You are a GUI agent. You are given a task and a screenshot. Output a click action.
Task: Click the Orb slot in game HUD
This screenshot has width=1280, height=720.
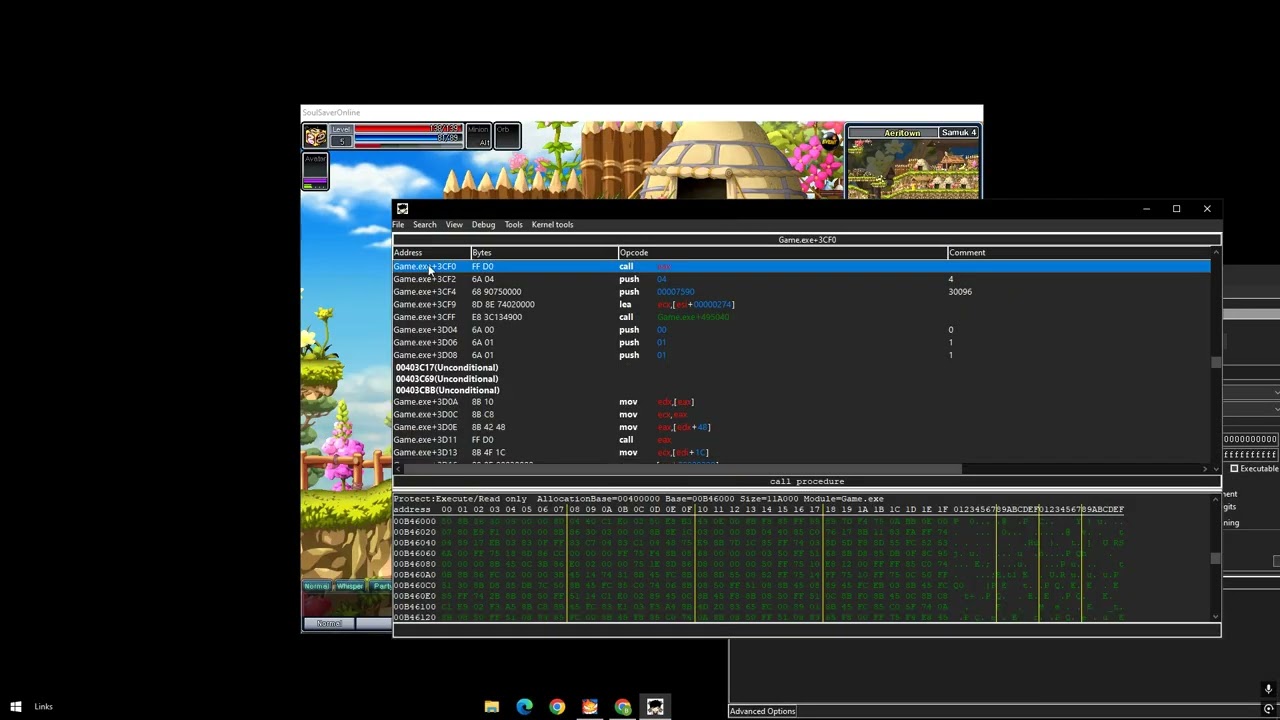[x=506, y=136]
